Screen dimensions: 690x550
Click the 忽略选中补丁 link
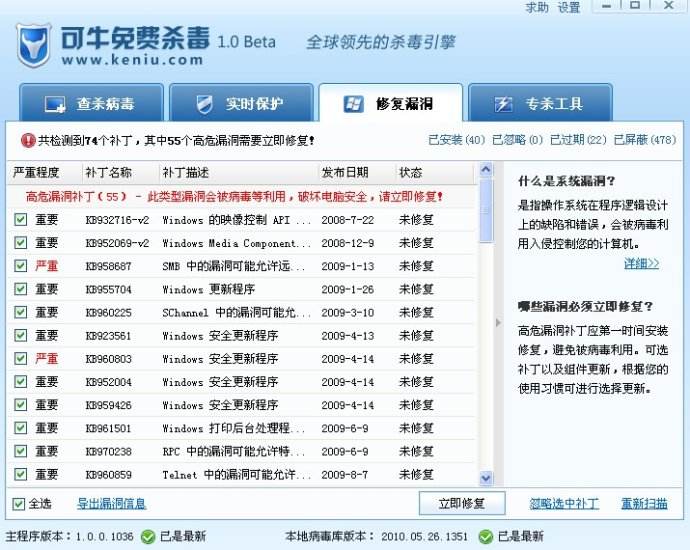pyautogui.click(x=564, y=504)
